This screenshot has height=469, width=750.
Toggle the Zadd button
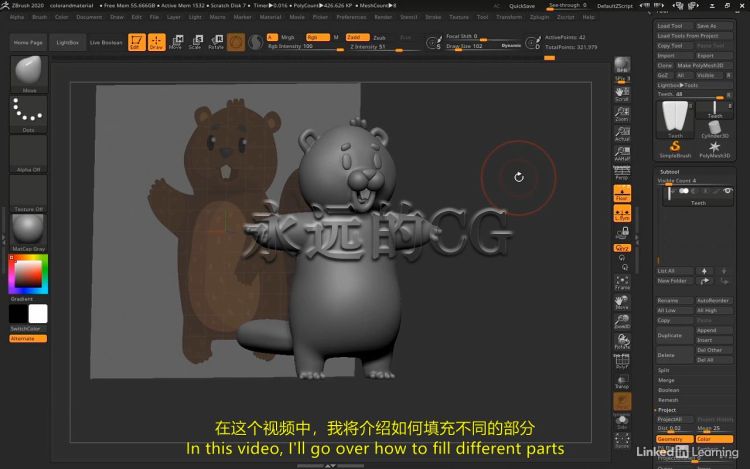(357, 37)
